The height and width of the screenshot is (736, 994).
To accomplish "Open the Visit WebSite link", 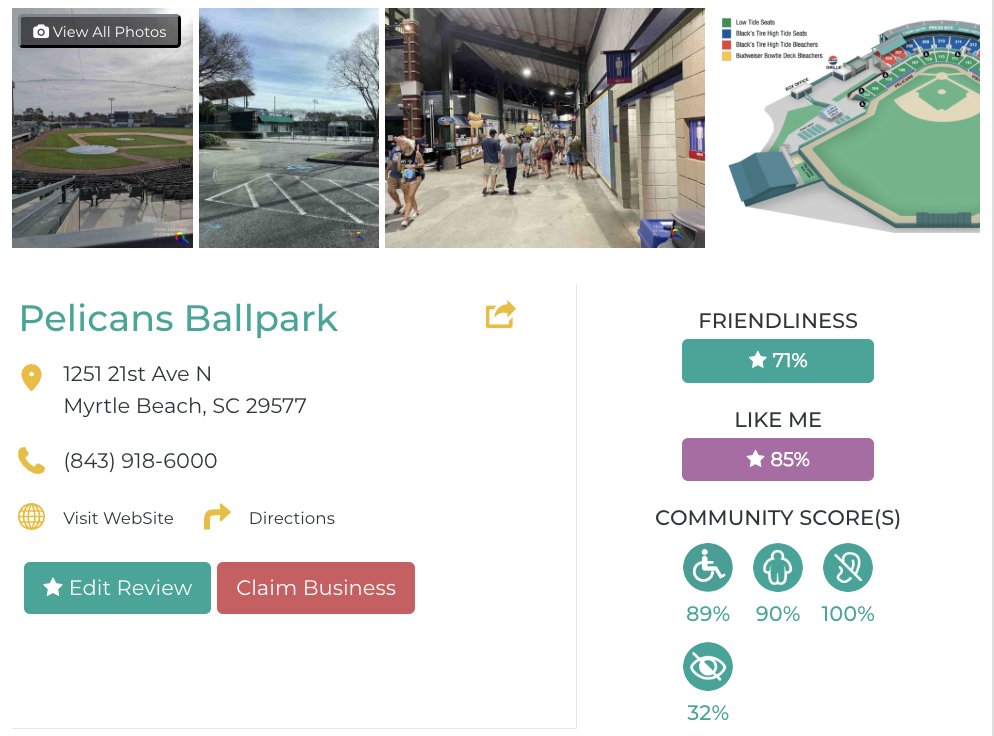I will tap(118, 518).
